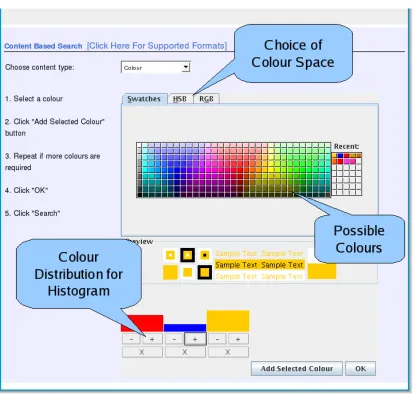The height and width of the screenshot is (394, 414).
Task: Click the Content Based Search heading
Action: pyautogui.click(x=43, y=46)
